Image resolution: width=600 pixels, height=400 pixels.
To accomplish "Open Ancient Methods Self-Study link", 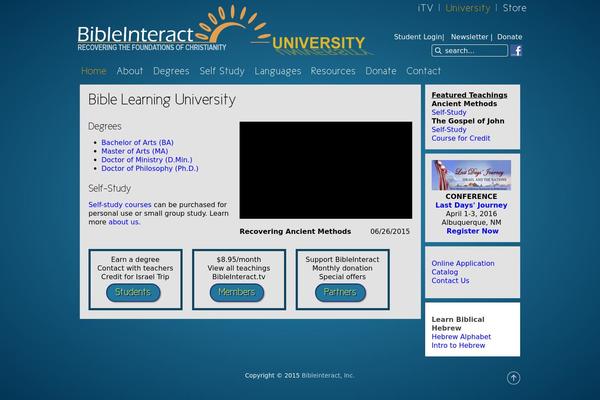I will pos(449,113).
